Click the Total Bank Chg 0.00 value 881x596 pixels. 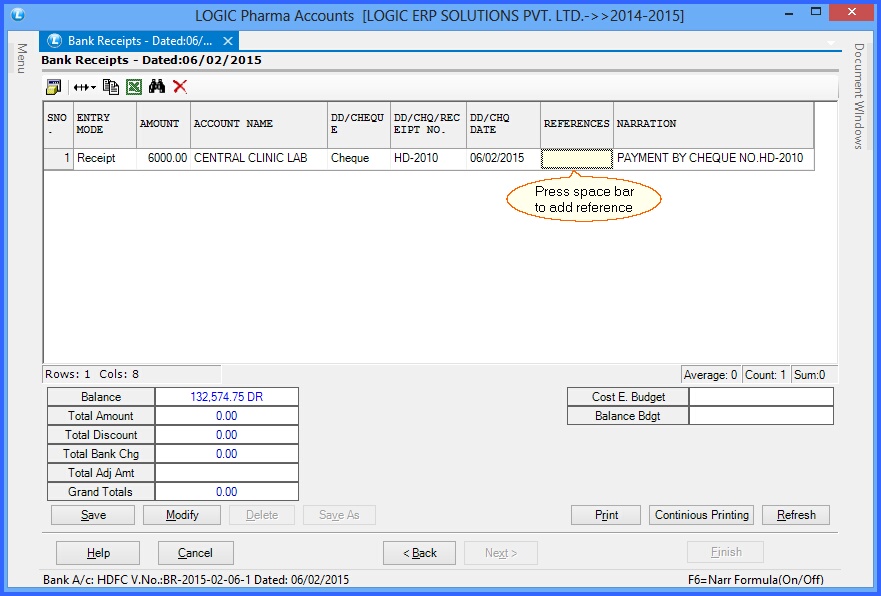pos(226,454)
